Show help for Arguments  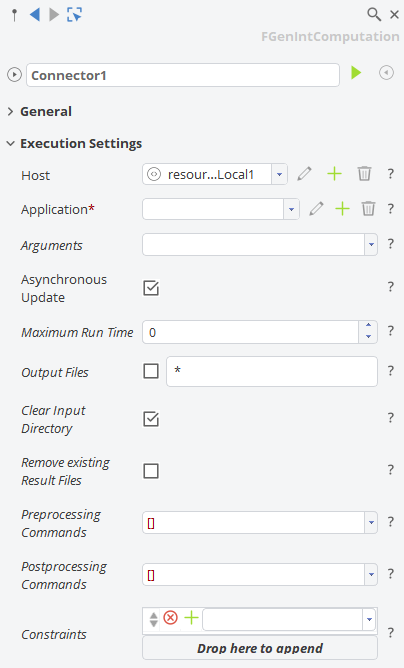click(390, 244)
